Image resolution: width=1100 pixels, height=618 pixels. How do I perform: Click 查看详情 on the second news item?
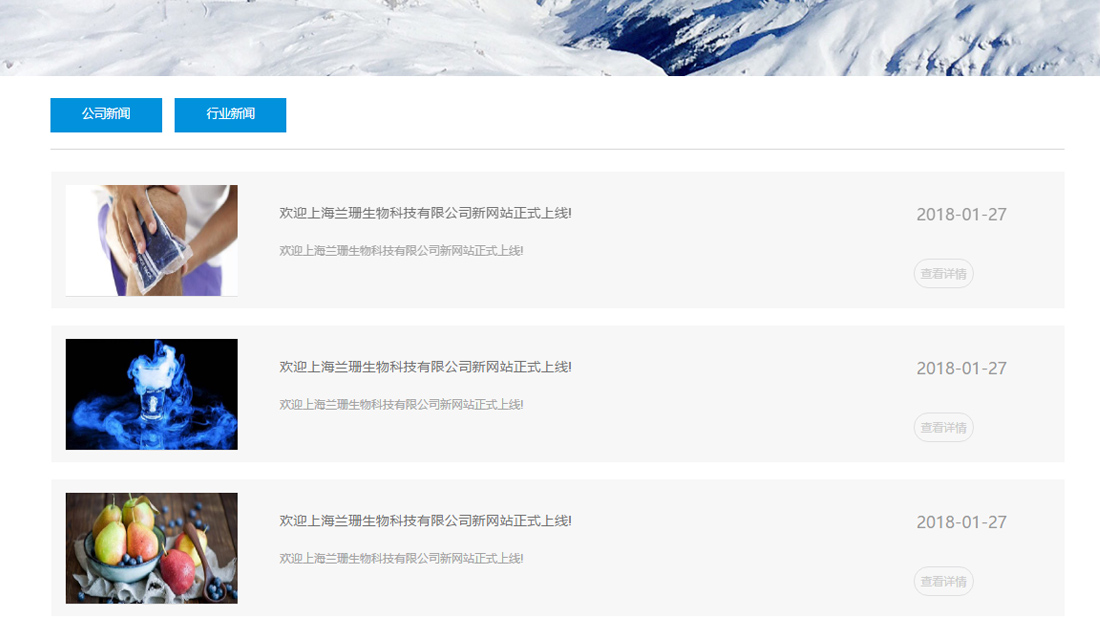click(942, 427)
